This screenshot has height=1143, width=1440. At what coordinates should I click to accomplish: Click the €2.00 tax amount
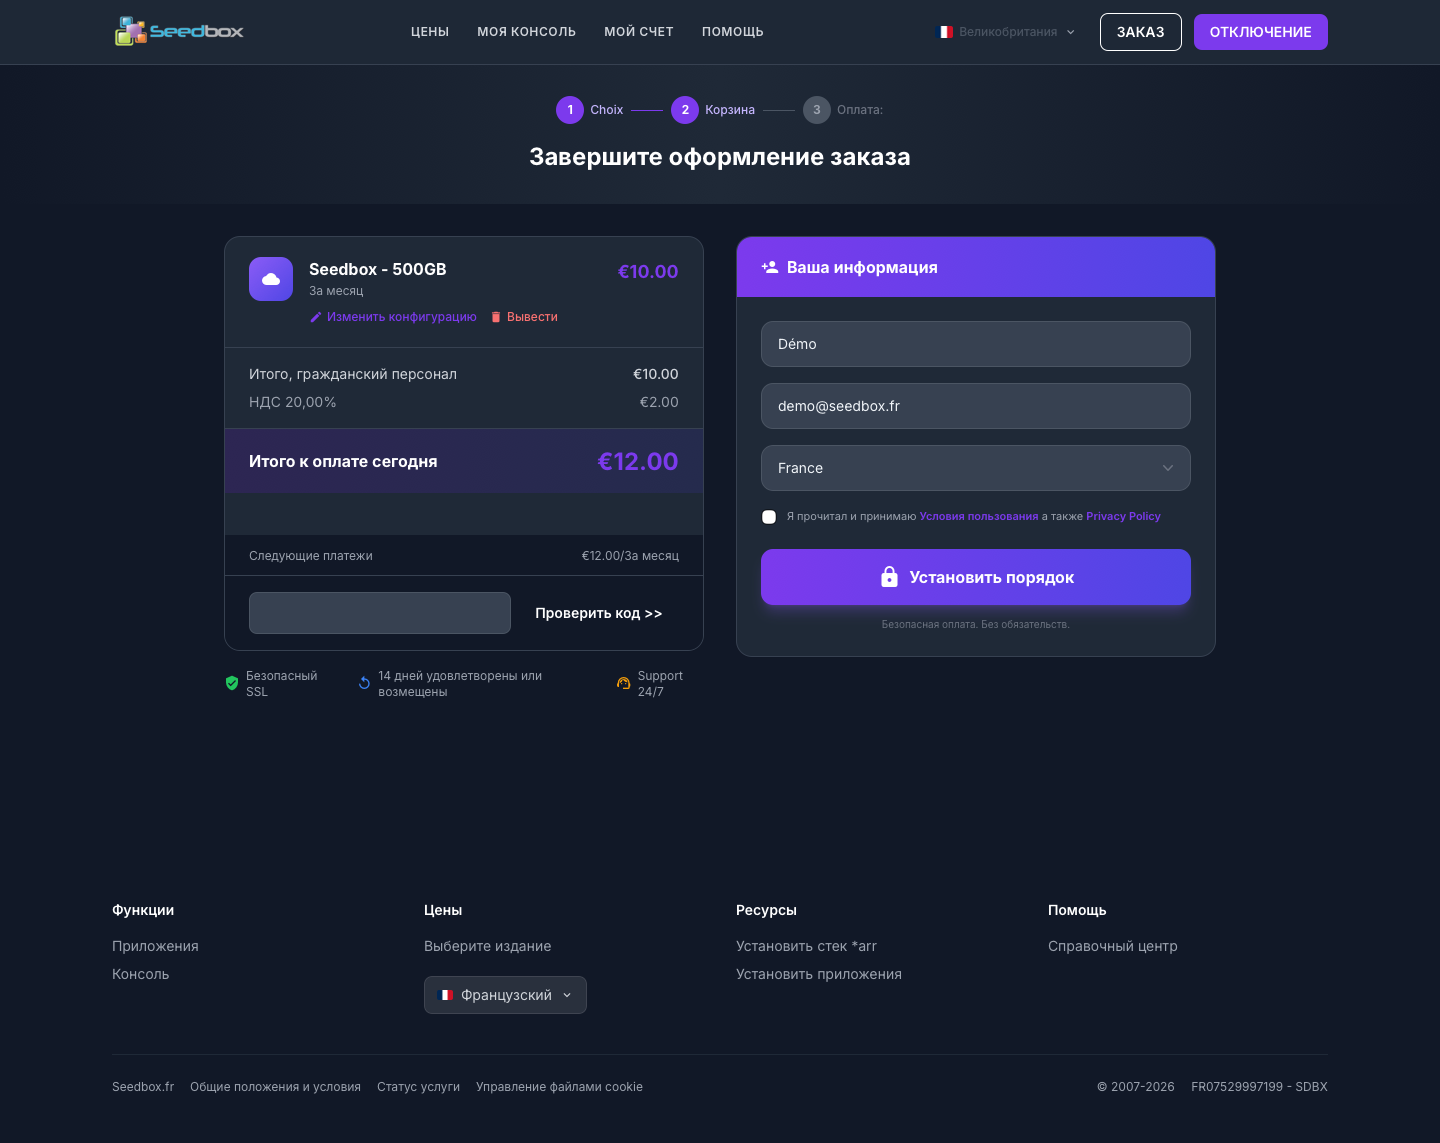pos(659,402)
